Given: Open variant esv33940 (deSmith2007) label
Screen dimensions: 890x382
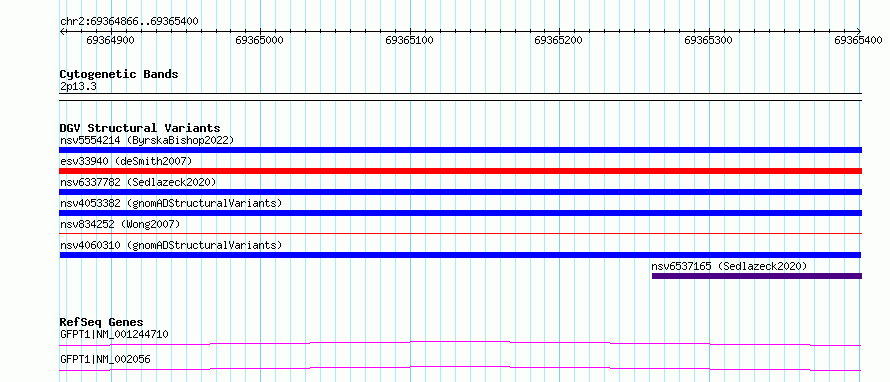Looking at the screenshot, I should [126, 161].
